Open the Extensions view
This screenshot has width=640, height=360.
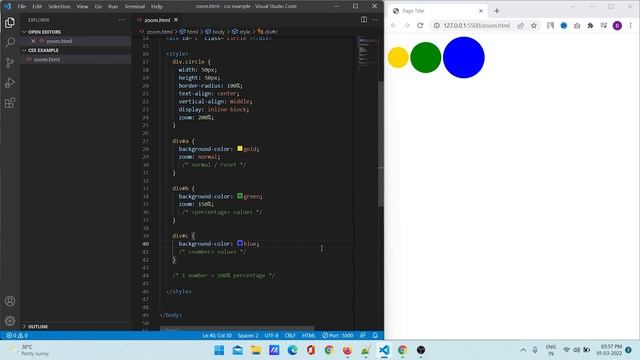coord(10,102)
